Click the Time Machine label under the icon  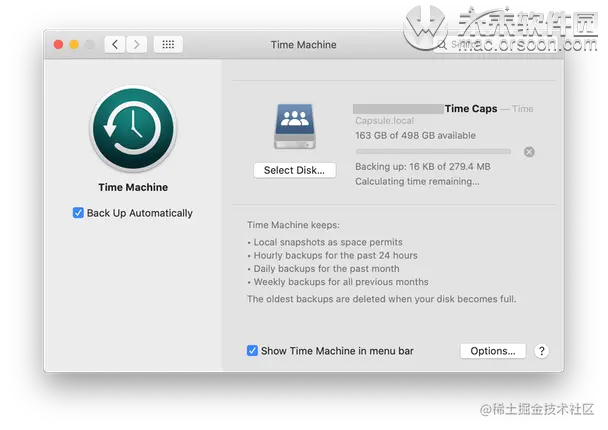tap(133, 187)
